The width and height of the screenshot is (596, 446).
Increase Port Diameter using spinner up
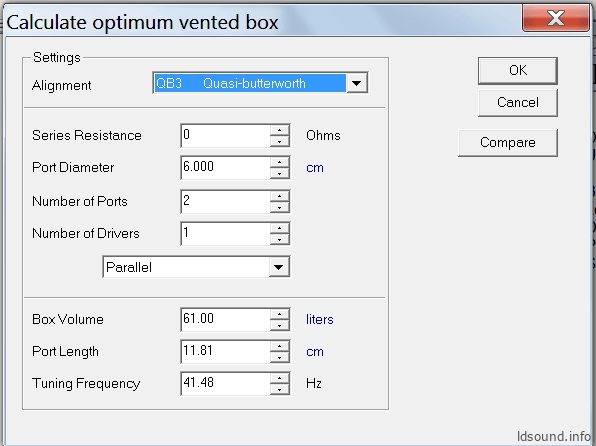280,162
